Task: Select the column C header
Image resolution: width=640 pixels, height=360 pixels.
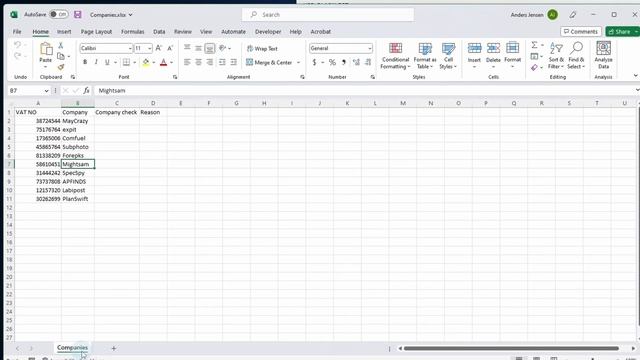Action: pos(117,103)
